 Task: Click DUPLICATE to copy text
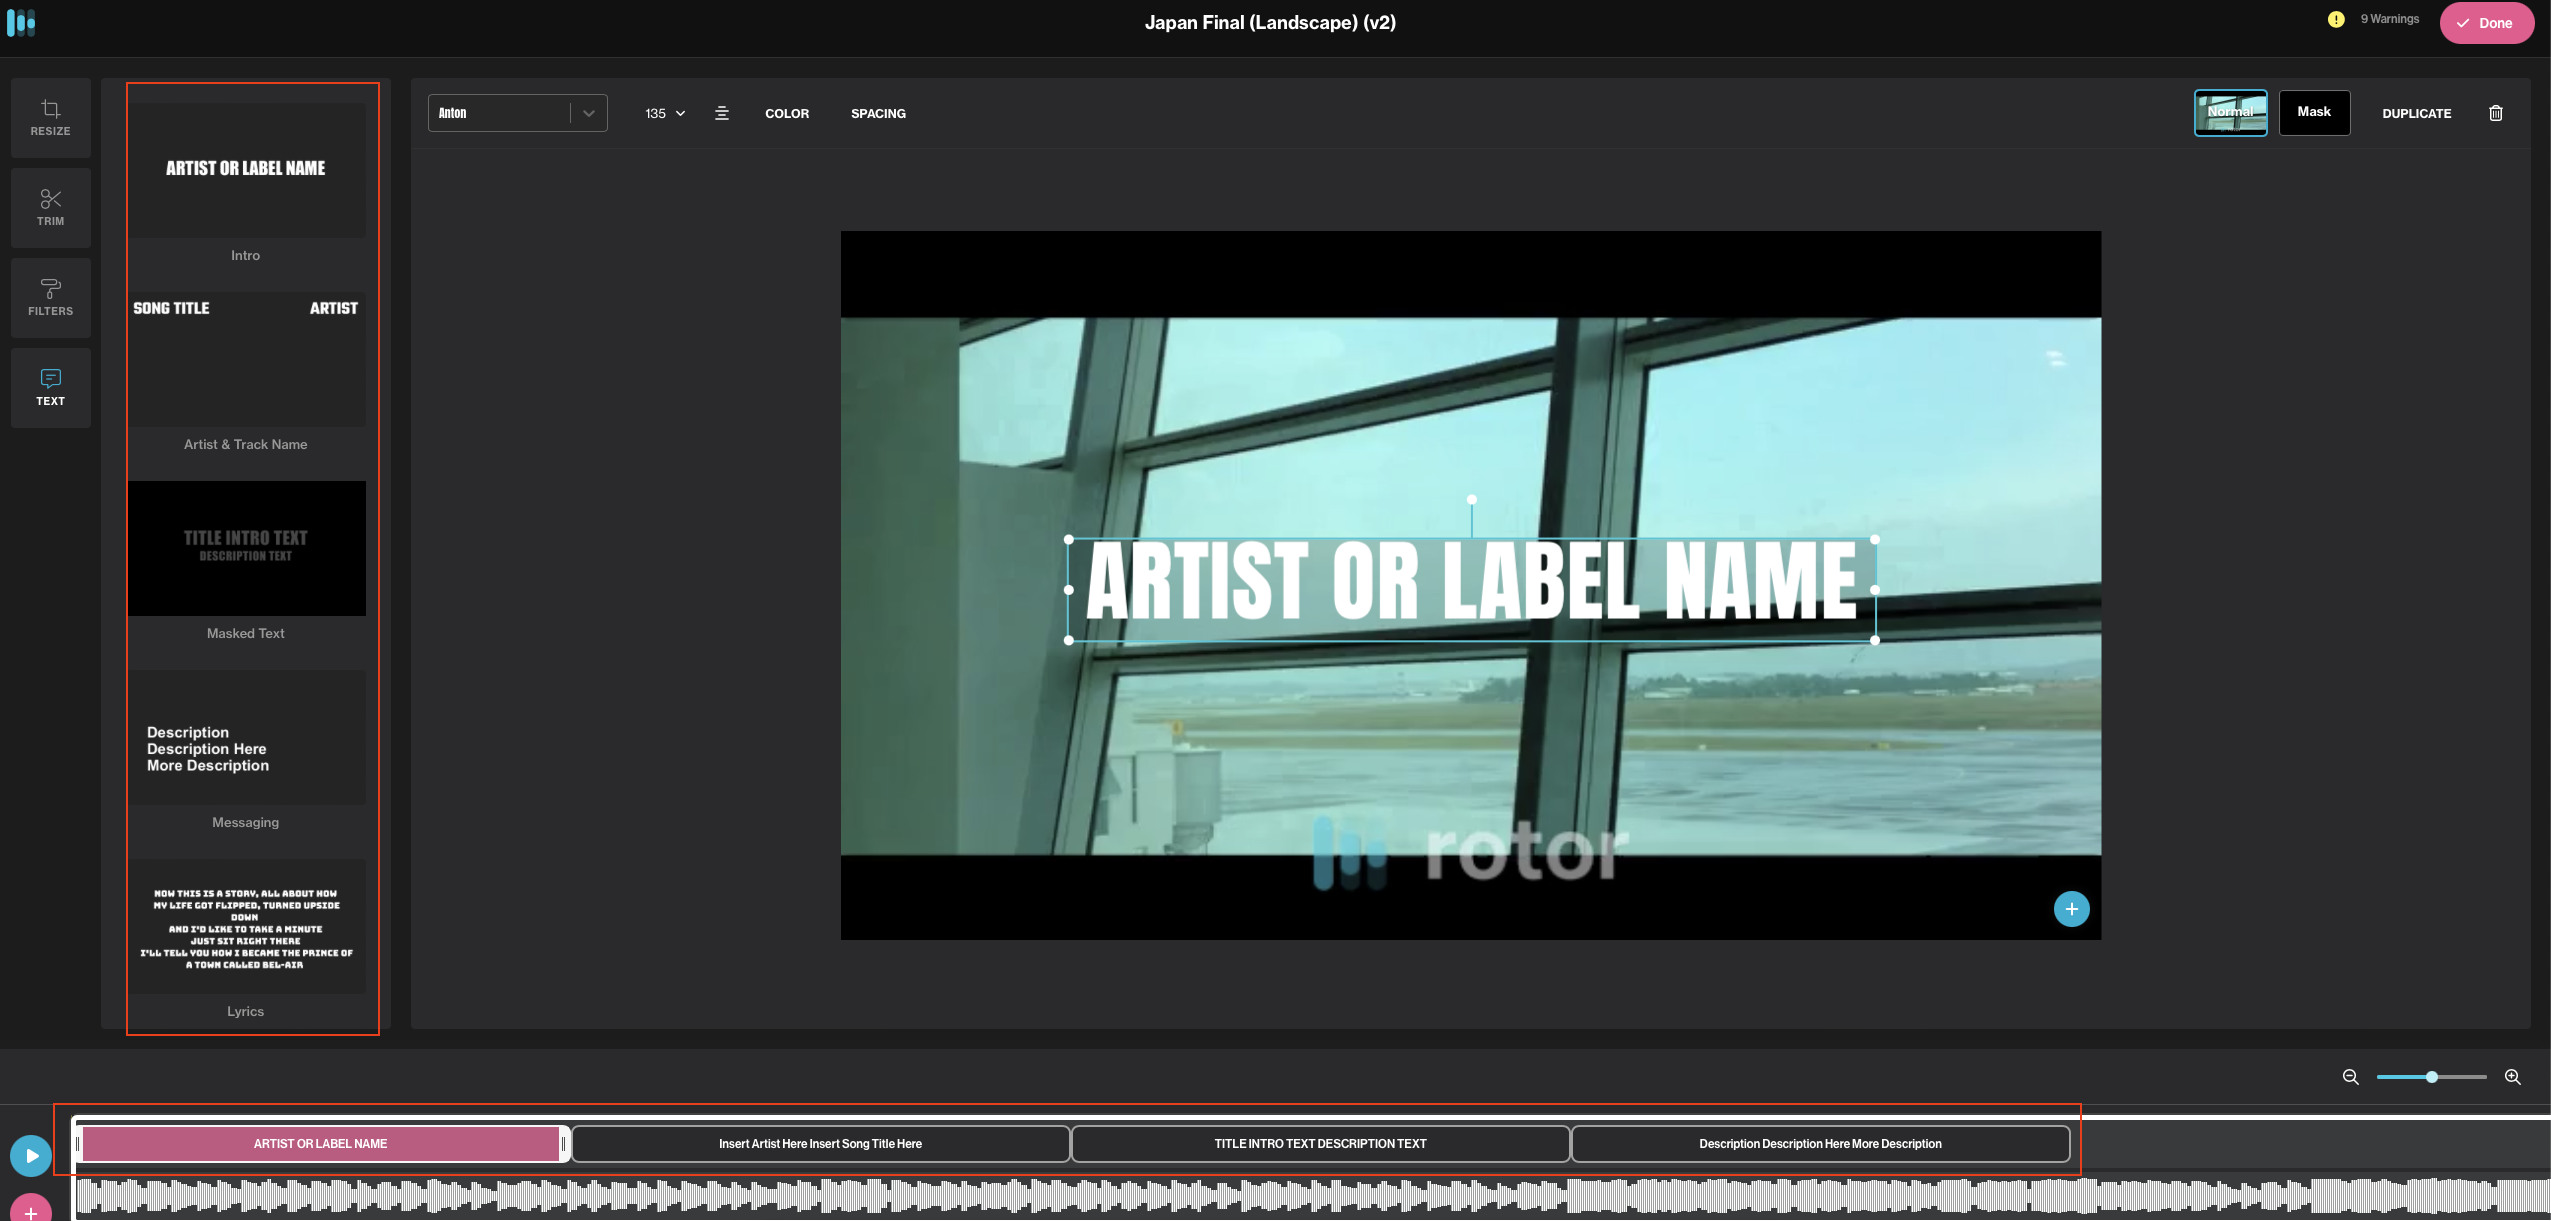(x=2416, y=113)
